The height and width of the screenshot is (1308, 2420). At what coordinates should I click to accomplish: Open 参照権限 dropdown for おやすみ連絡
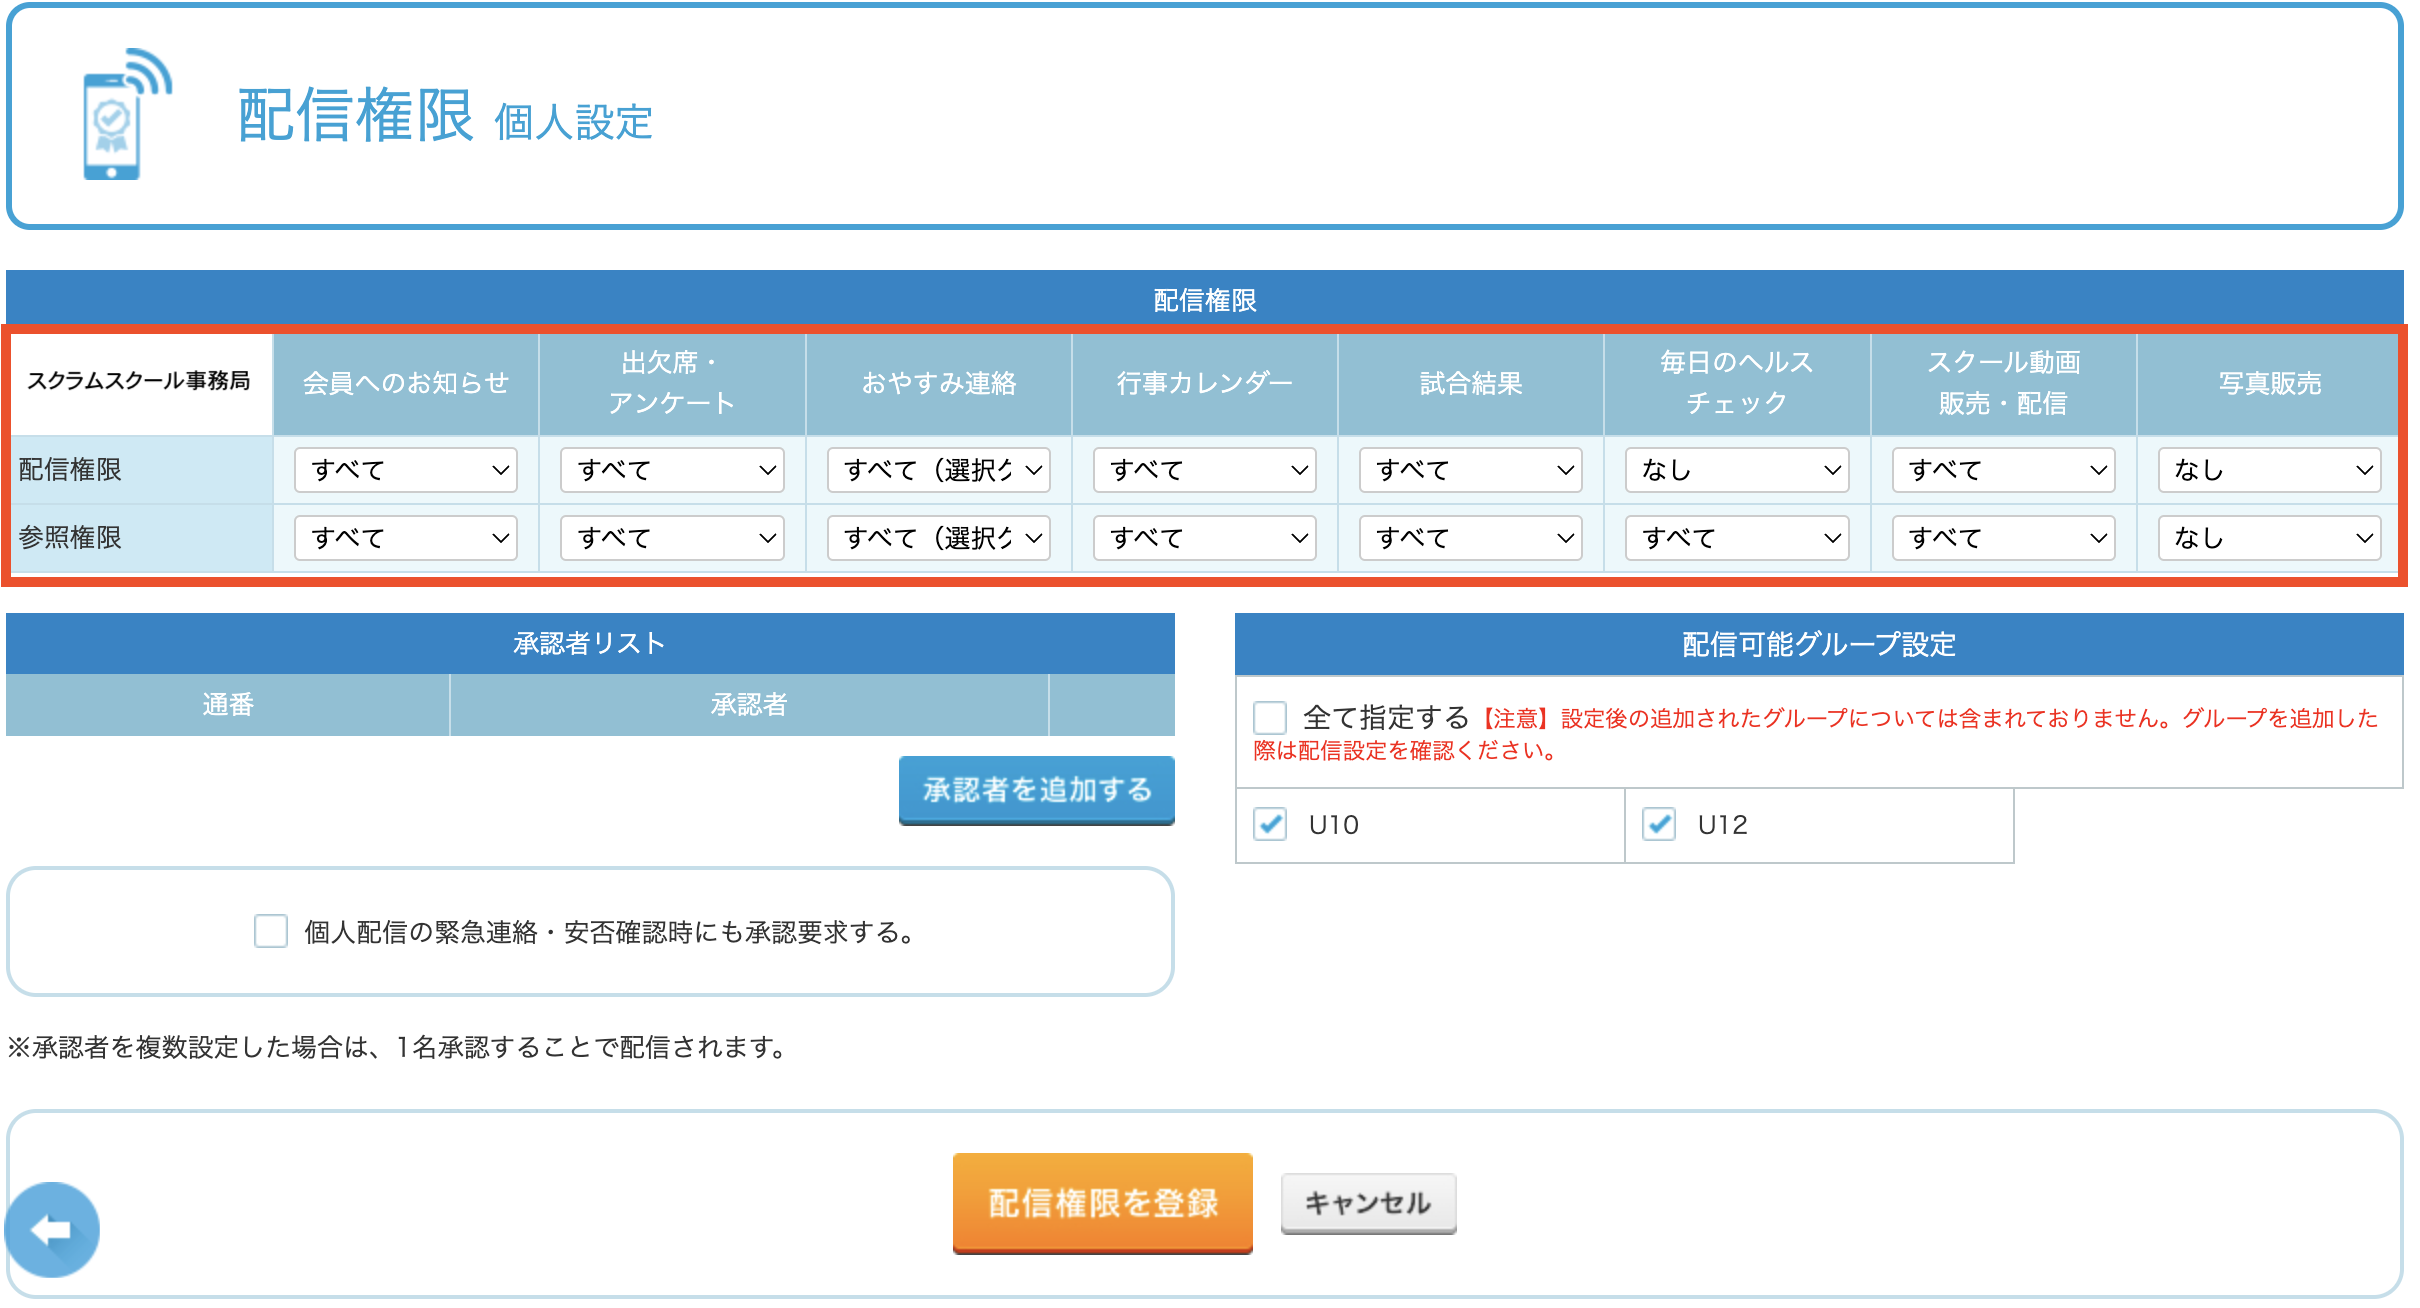[x=939, y=538]
